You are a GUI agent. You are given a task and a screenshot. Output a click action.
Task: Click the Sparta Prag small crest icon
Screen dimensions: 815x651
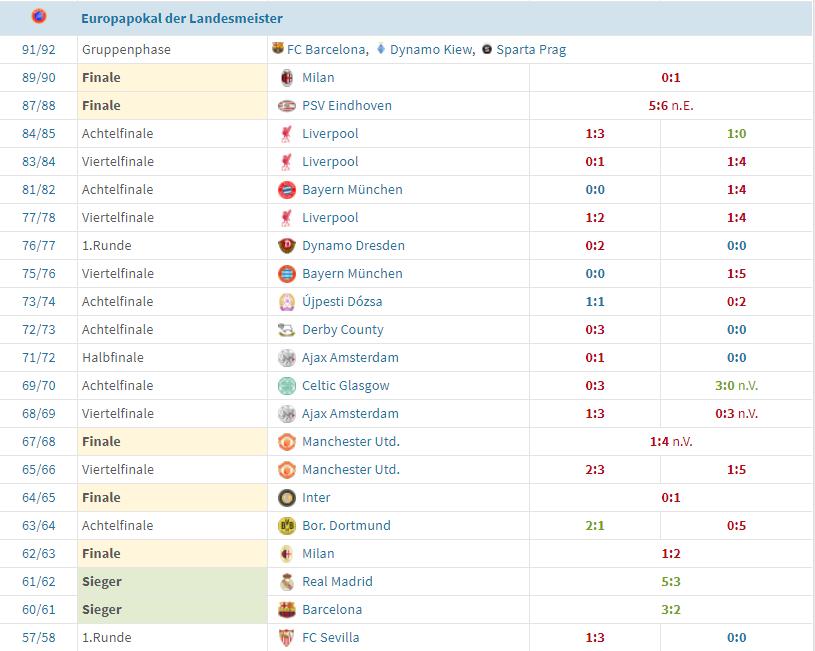(487, 49)
